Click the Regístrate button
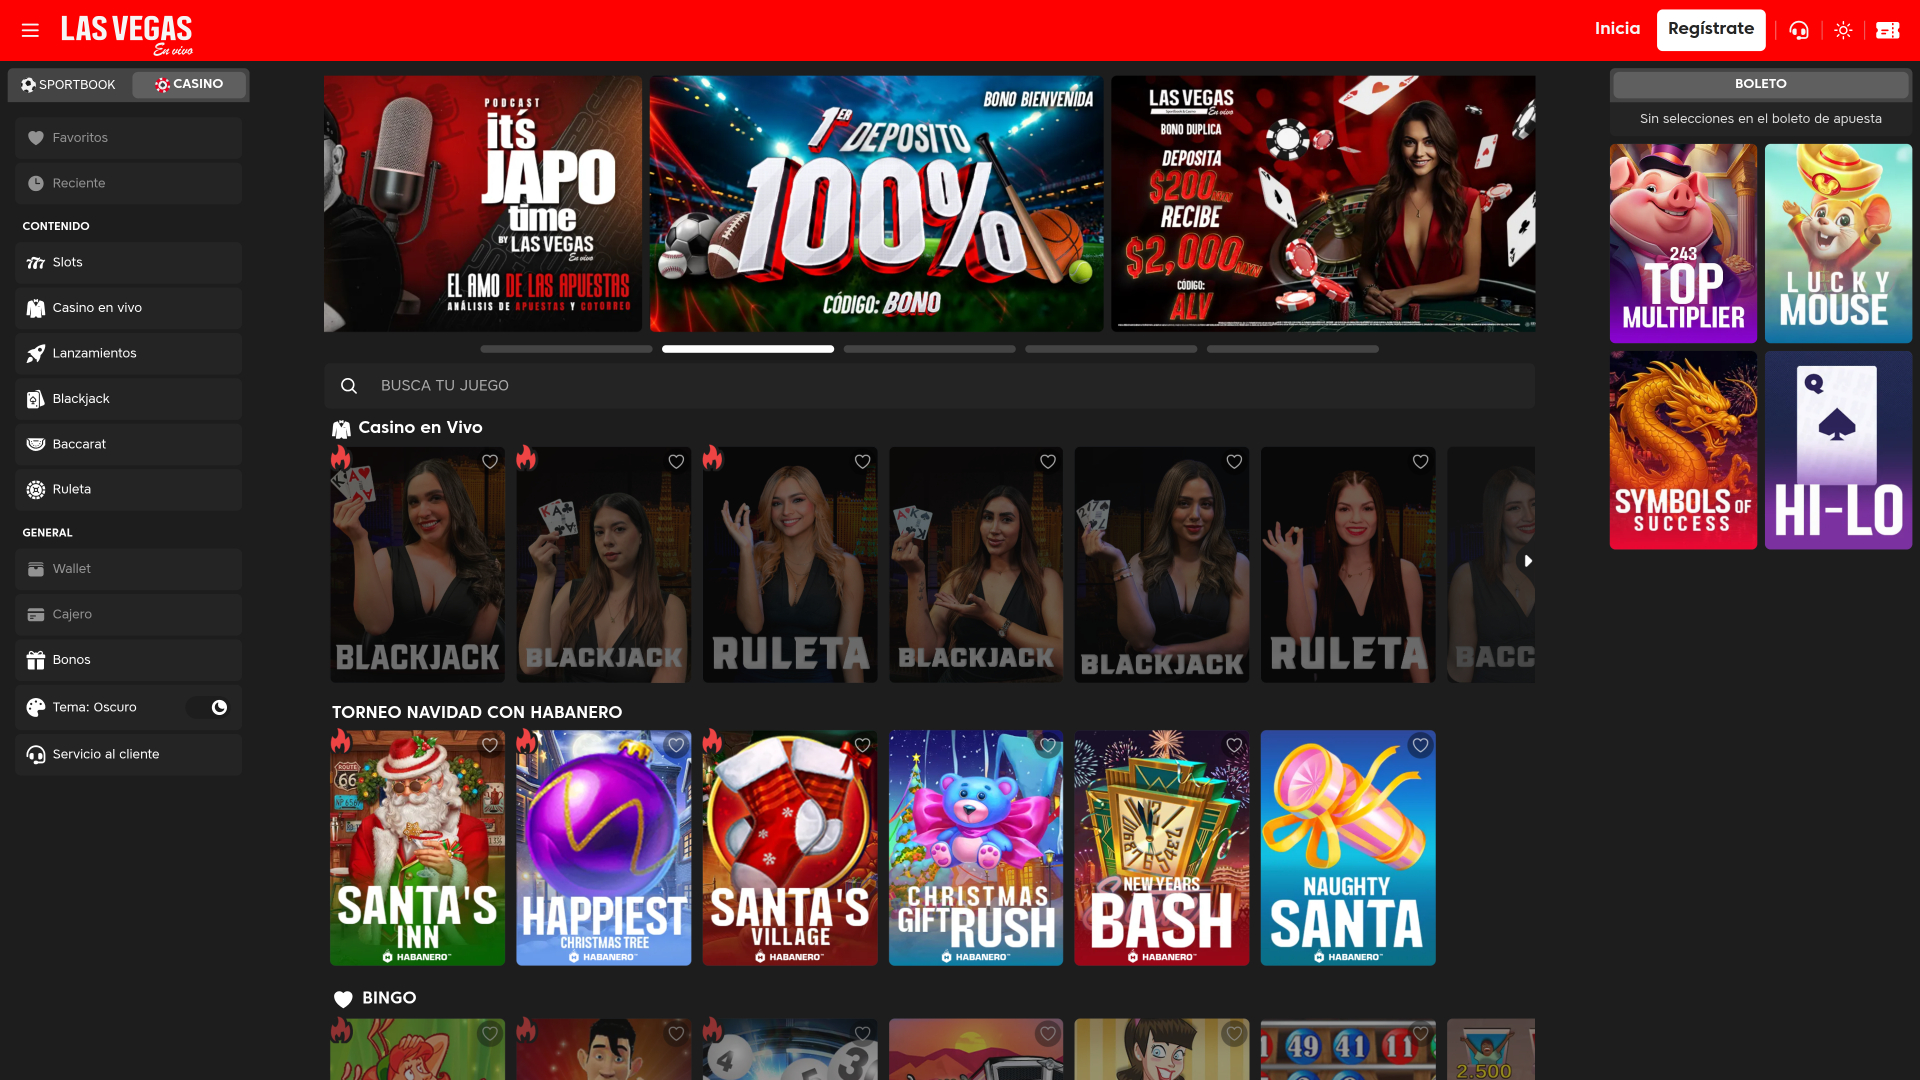The width and height of the screenshot is (1920, 1080). [x=1710, y=29]
